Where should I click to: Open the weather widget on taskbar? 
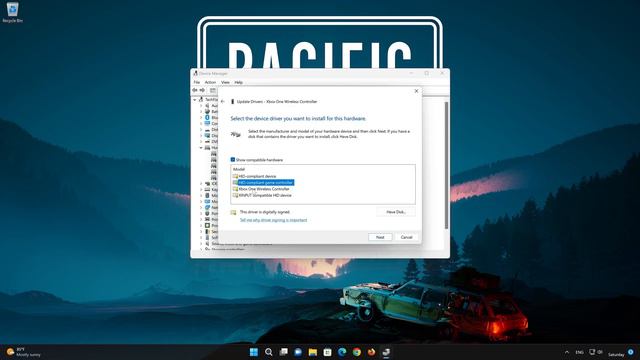(x=24, y=352)
